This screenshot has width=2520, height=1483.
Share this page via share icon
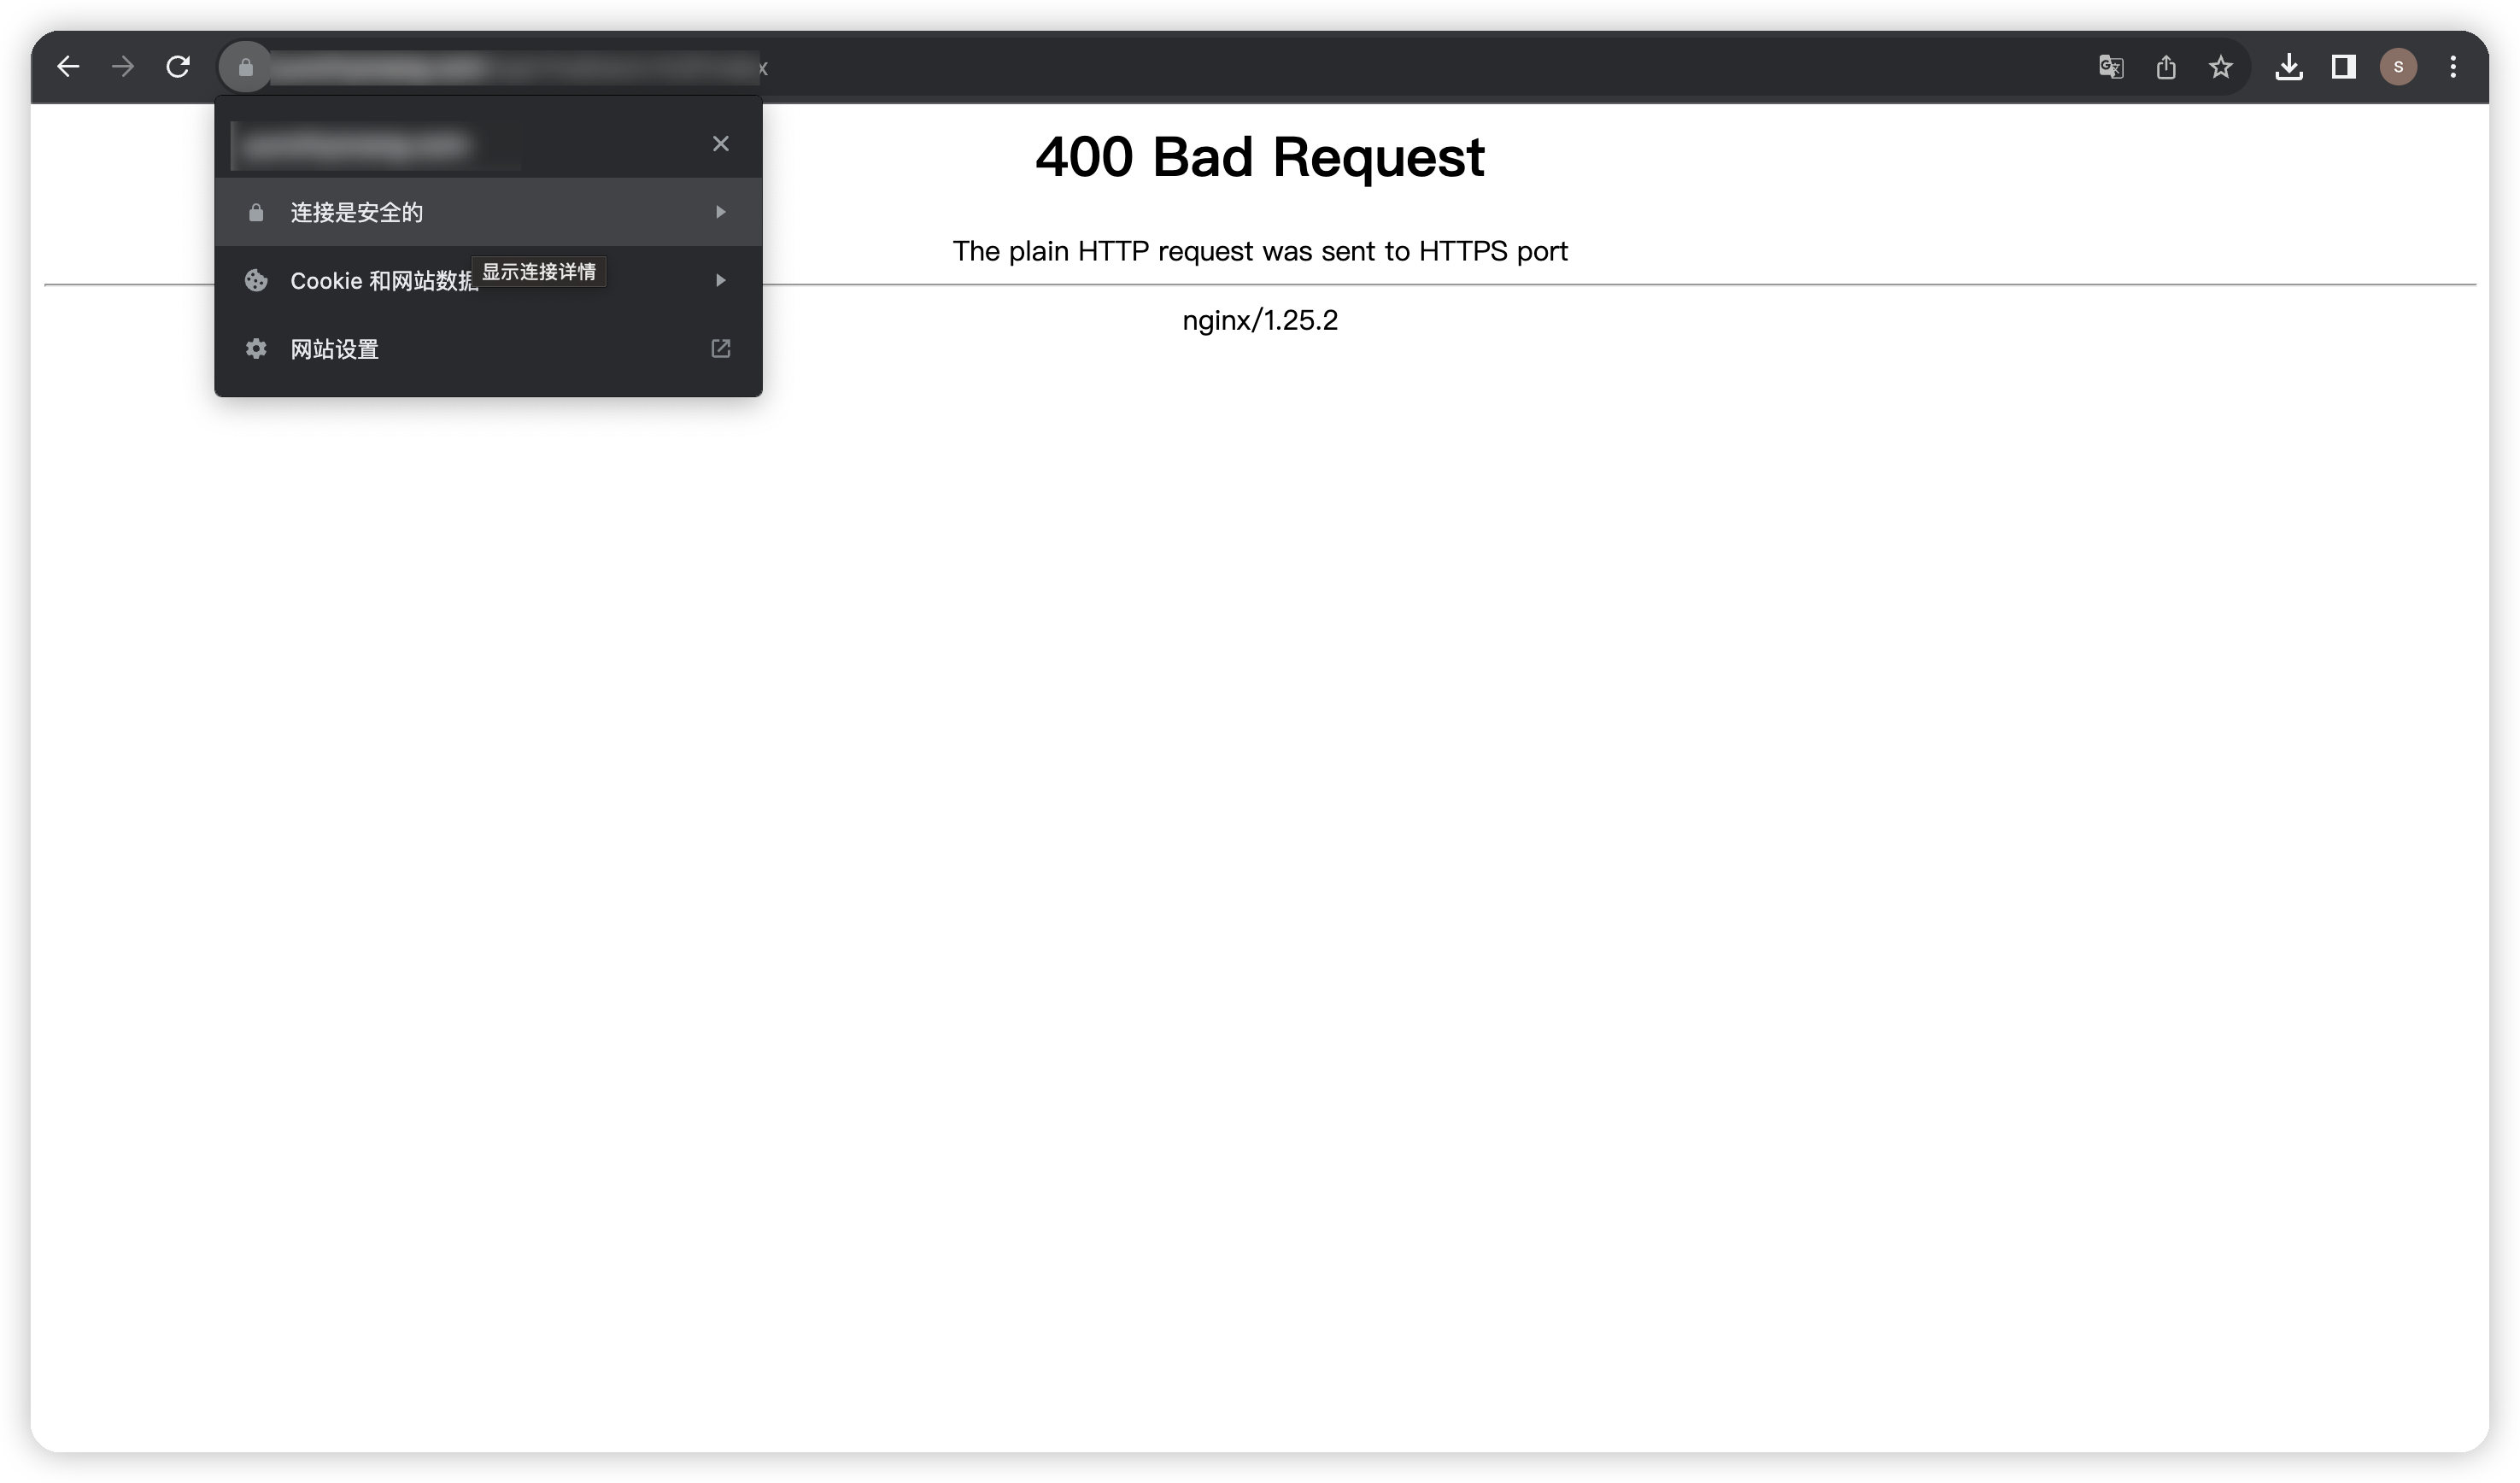tap(2166, 67)
